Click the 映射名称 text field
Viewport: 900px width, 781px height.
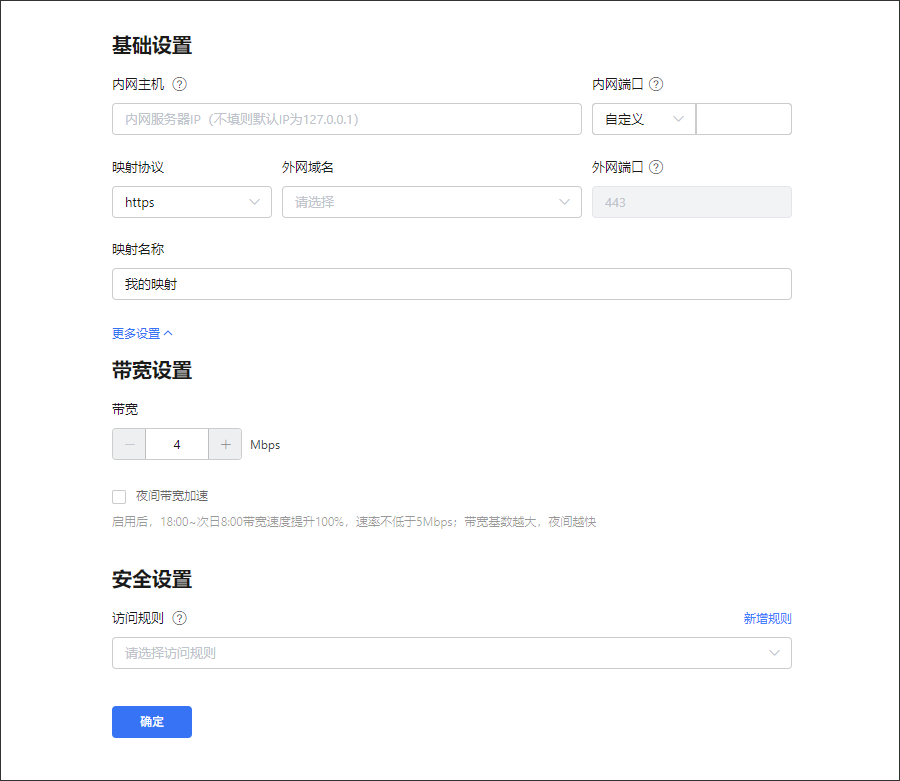pos(452,284)
